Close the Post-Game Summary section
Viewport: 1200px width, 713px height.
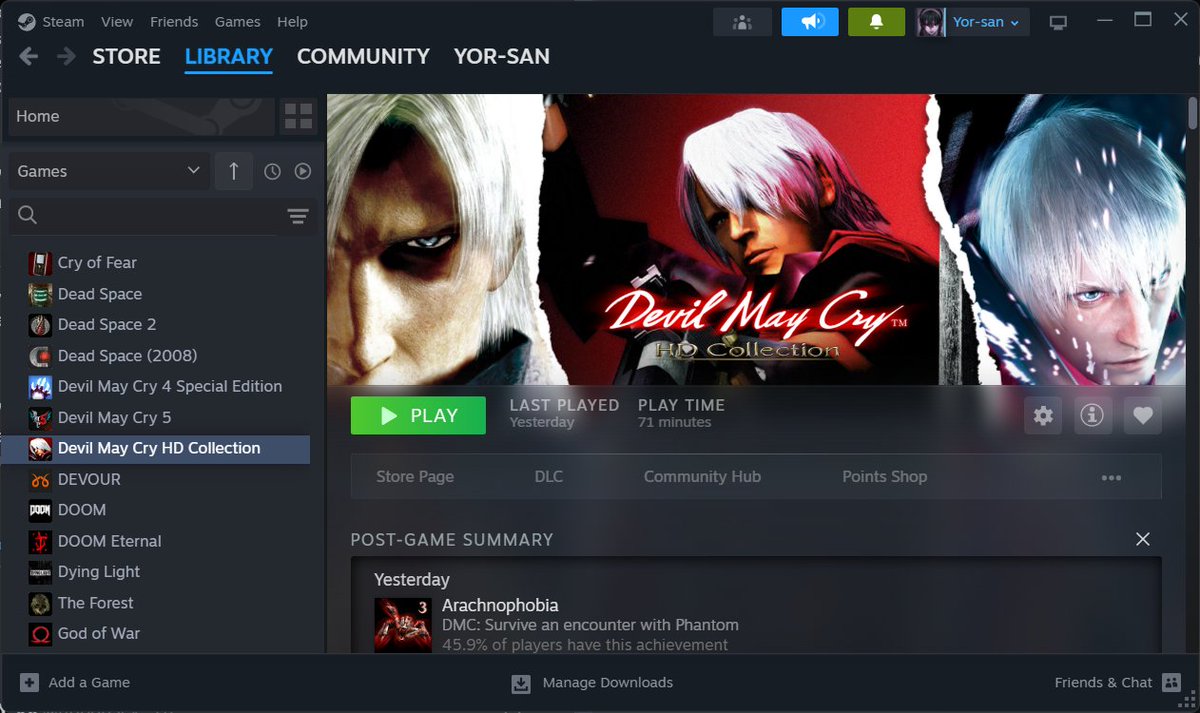1143,540
